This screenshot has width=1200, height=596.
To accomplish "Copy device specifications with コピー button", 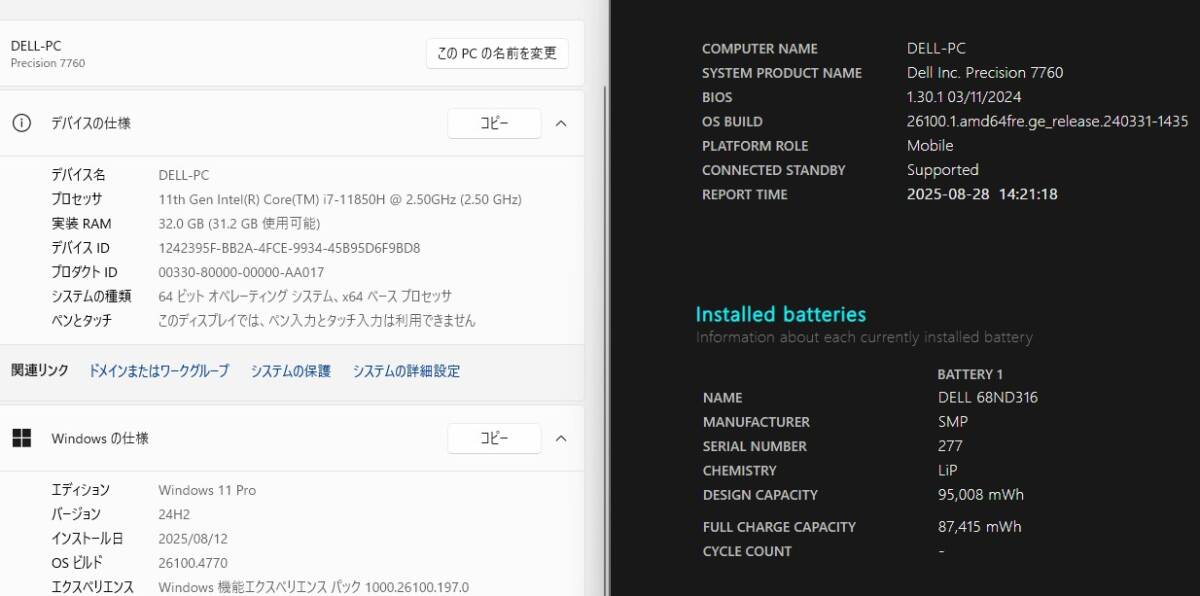I will (x=494, y=123).
